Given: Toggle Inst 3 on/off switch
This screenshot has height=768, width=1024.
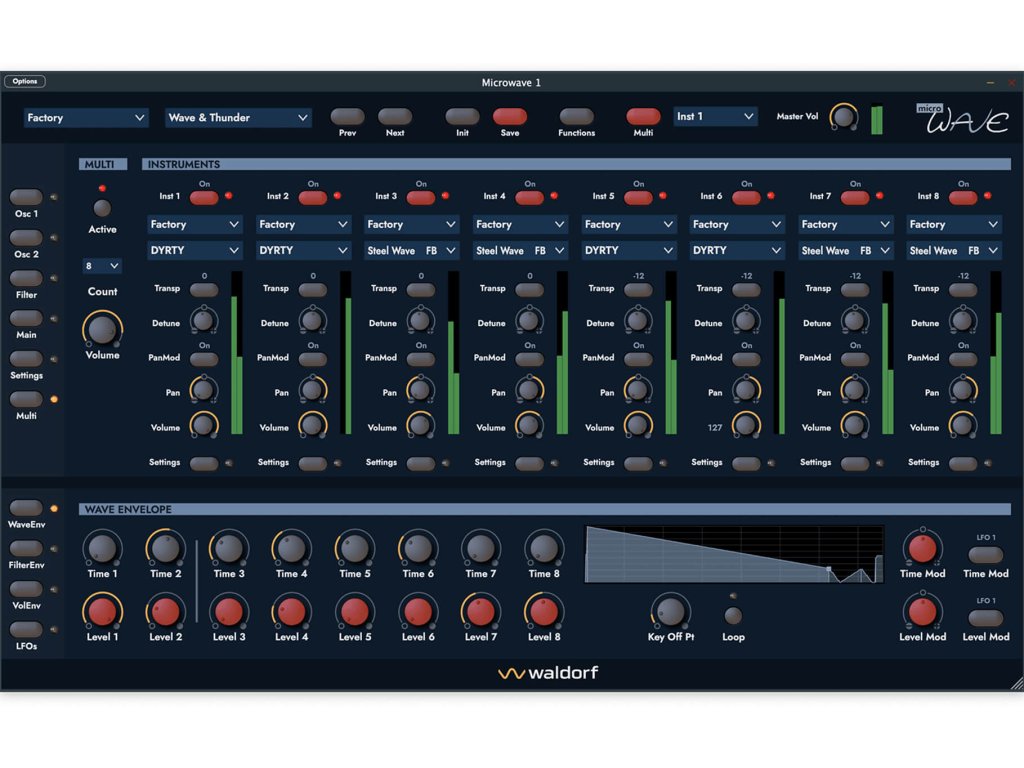Looking at the screenshot, I should point(421,197).
